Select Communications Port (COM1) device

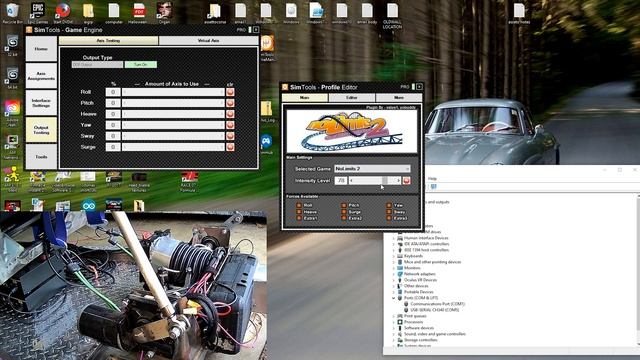pyautogui.click(x=438, y=304)
